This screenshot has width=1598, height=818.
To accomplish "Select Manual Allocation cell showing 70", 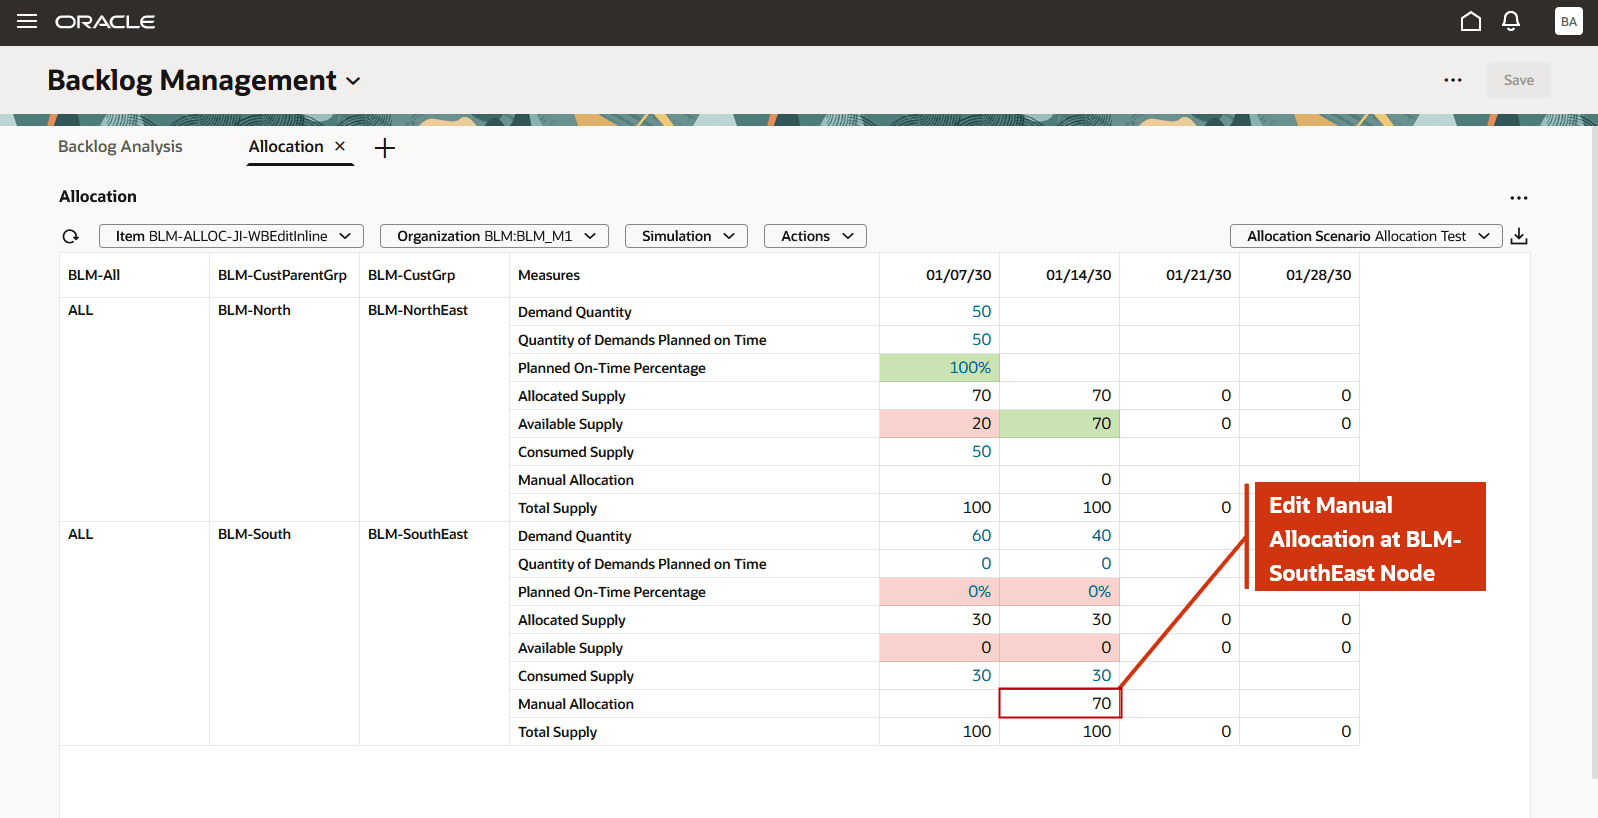I will coord(1060,704).
